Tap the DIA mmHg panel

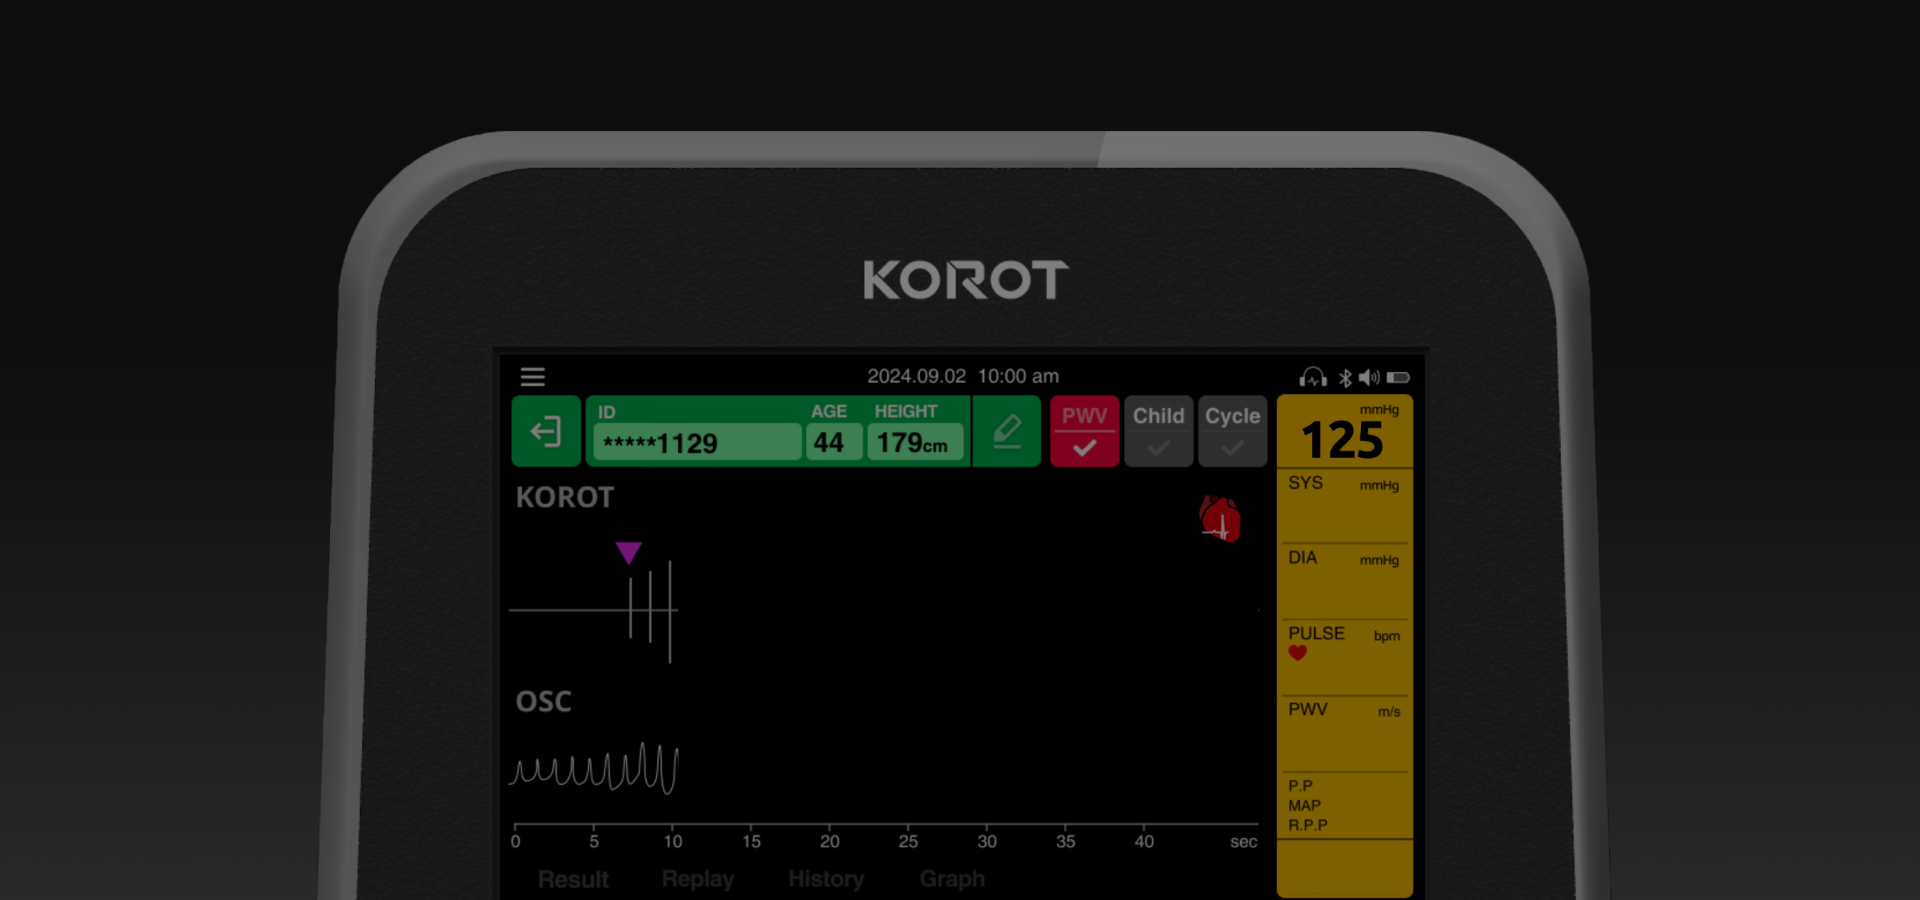[1344, 582]
